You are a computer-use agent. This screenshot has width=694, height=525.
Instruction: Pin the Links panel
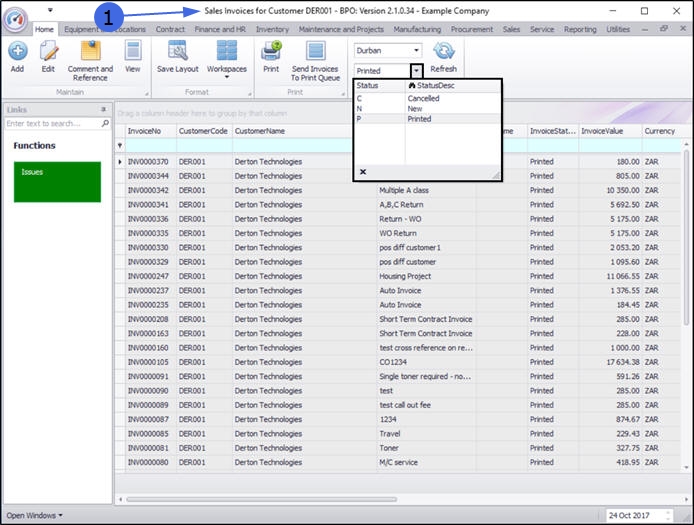104,109
